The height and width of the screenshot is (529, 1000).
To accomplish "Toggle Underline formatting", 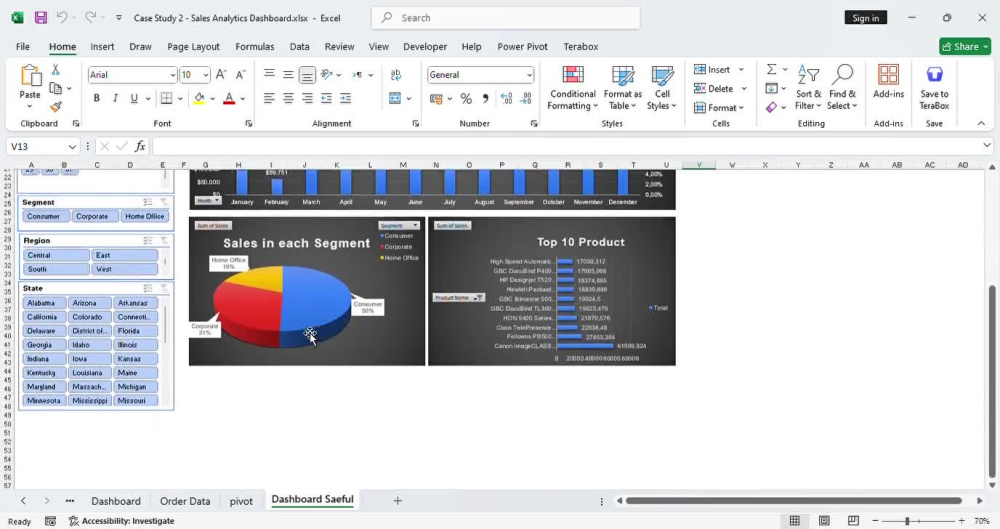I will (x=134, y=98).
